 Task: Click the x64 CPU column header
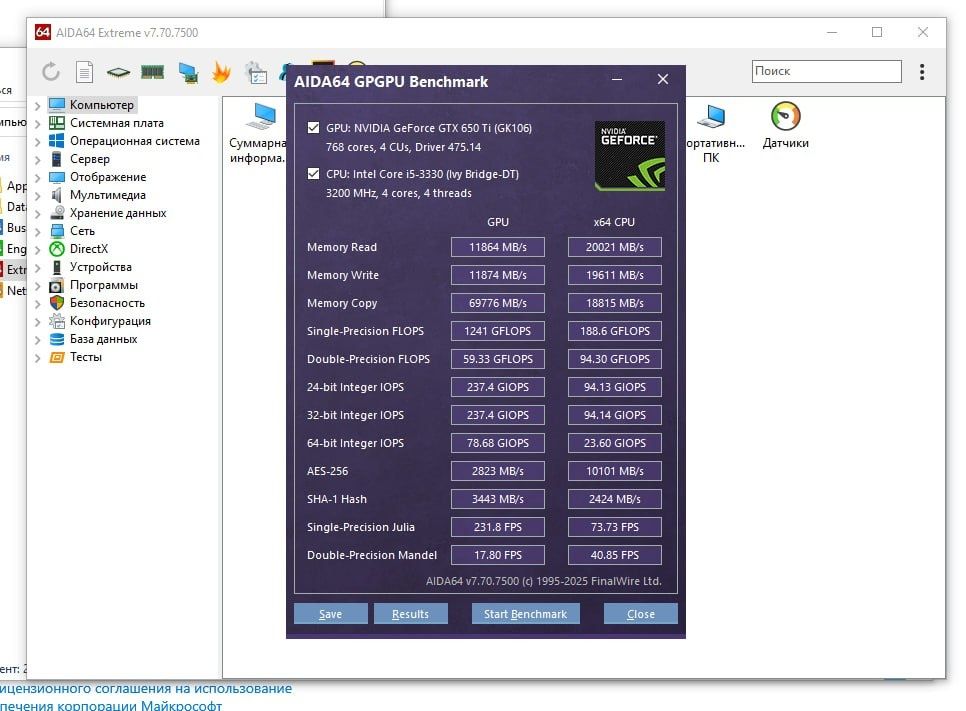(614, 222)
